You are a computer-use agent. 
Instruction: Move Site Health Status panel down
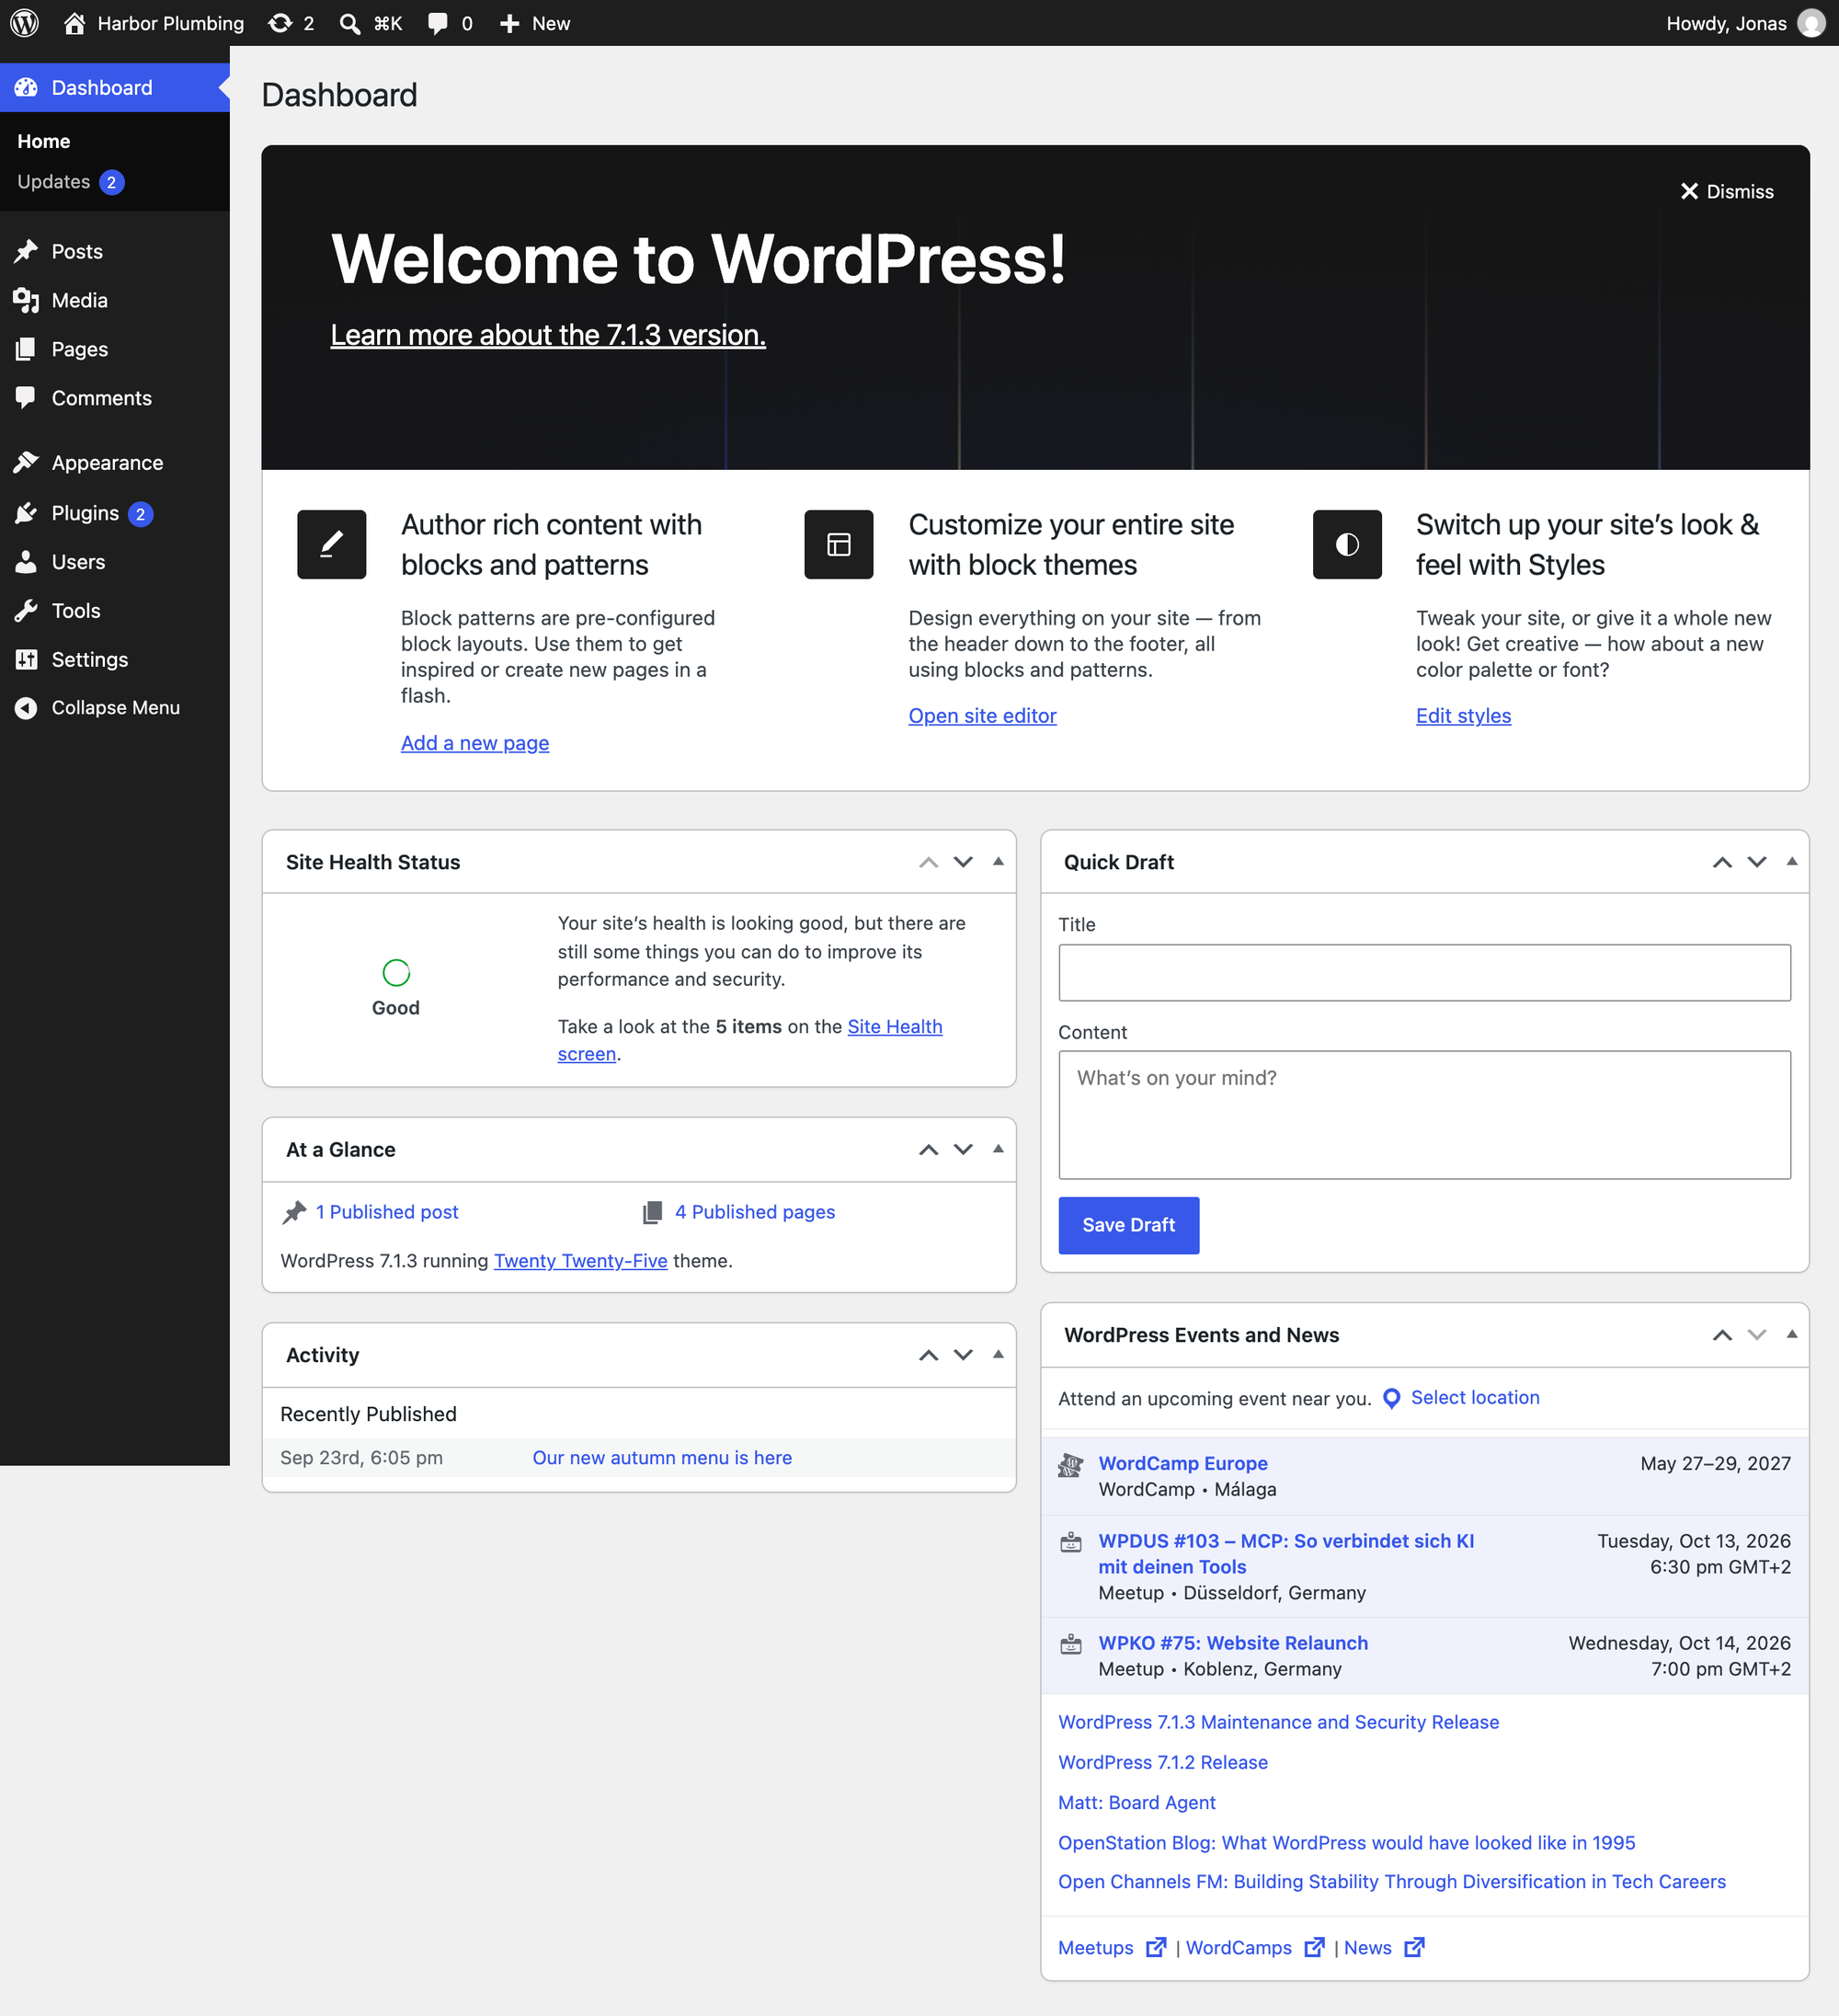963,862
